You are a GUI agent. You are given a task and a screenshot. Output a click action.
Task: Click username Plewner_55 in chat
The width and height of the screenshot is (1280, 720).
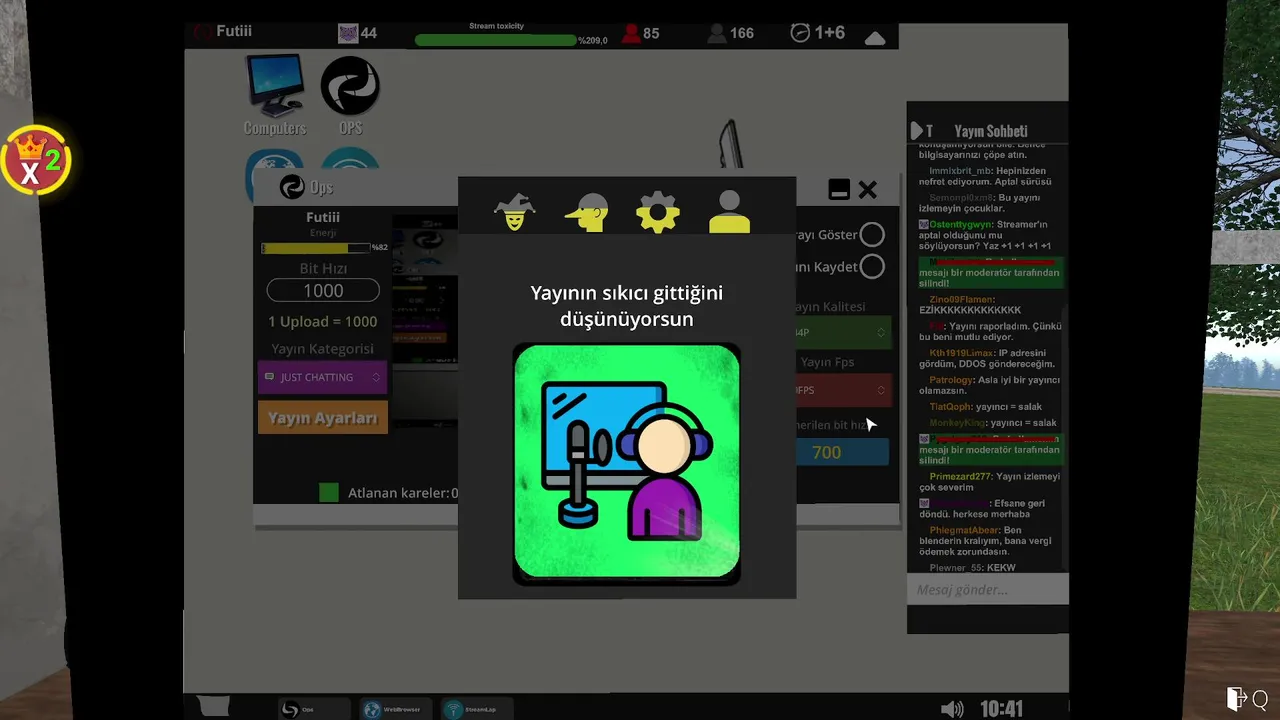[955, 568]
